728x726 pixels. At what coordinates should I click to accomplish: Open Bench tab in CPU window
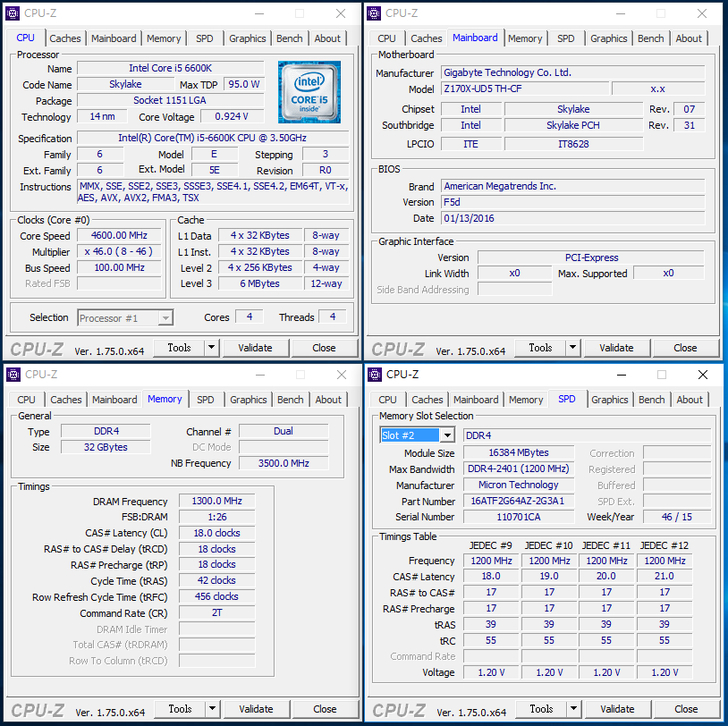[289, 39]
